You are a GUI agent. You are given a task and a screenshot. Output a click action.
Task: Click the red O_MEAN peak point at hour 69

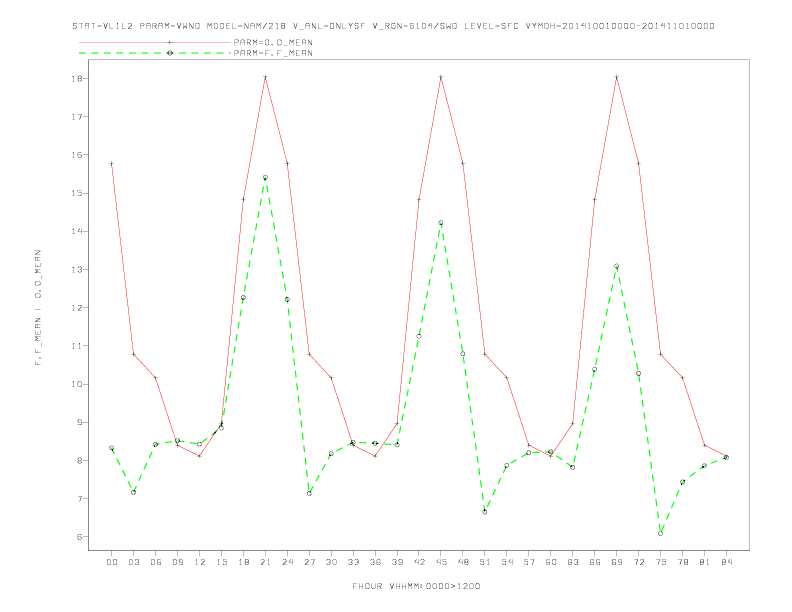(617, 77)
